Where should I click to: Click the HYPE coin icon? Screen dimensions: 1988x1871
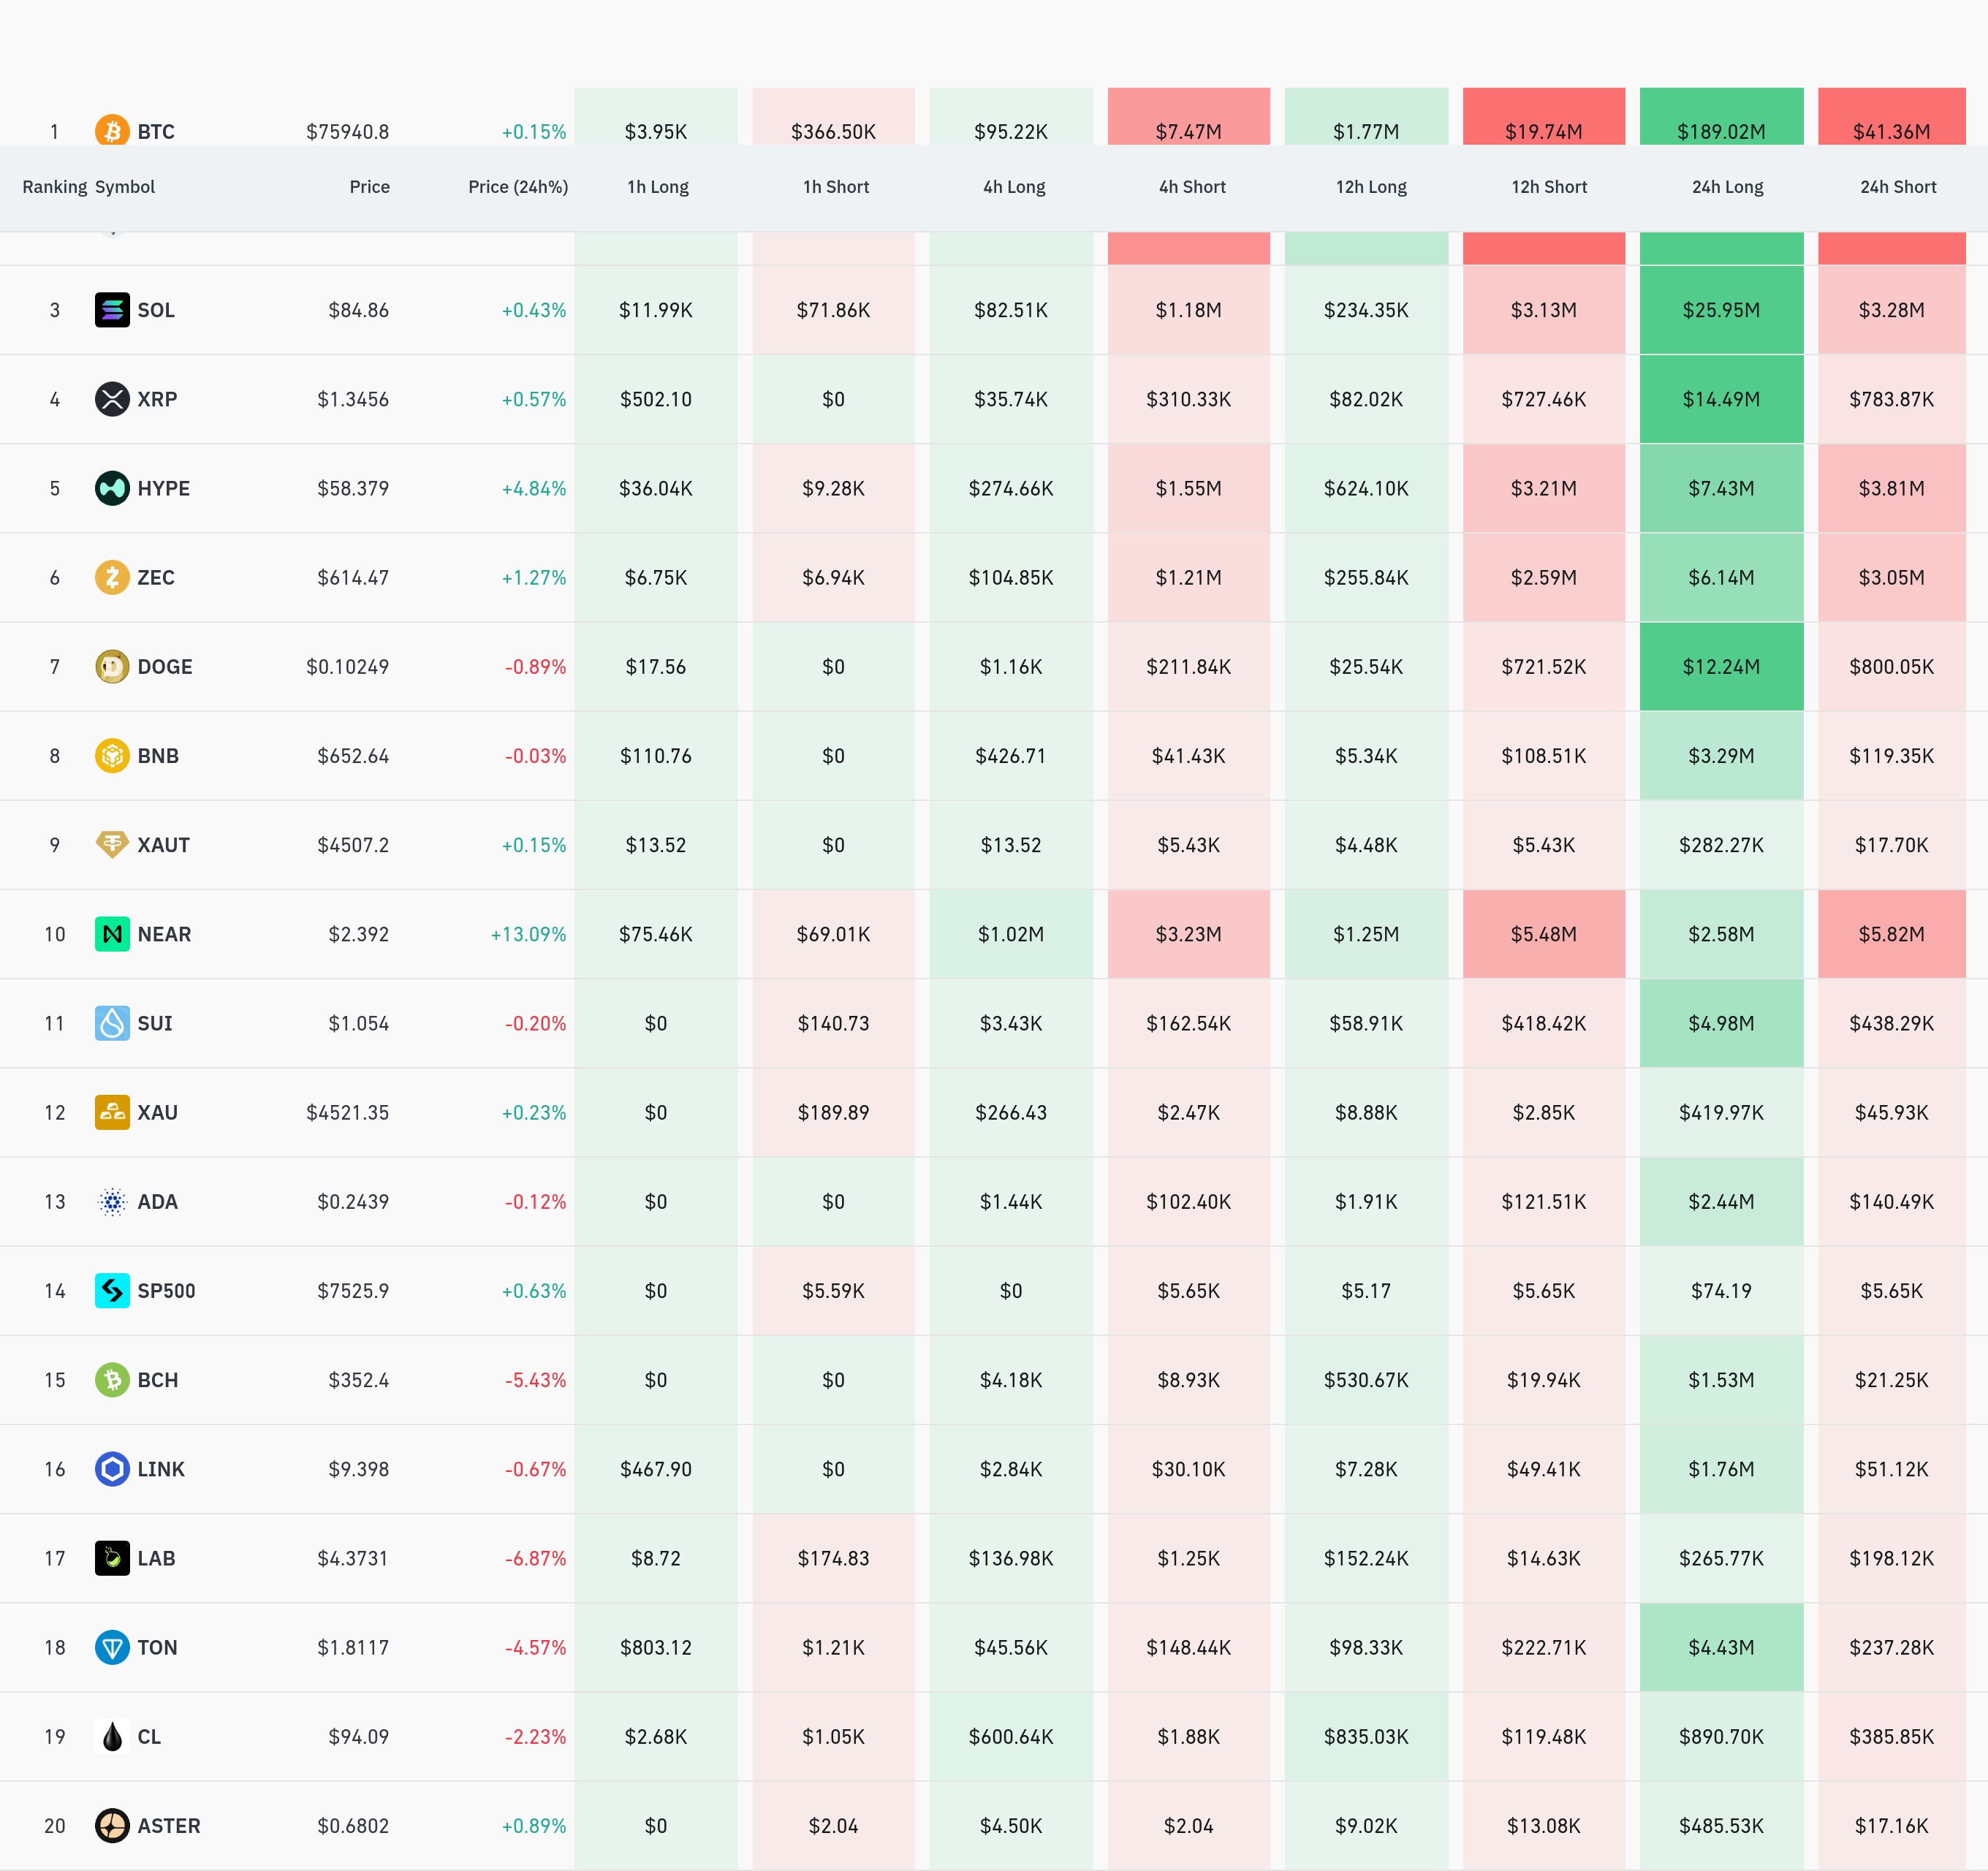click(x=112, y=488)
